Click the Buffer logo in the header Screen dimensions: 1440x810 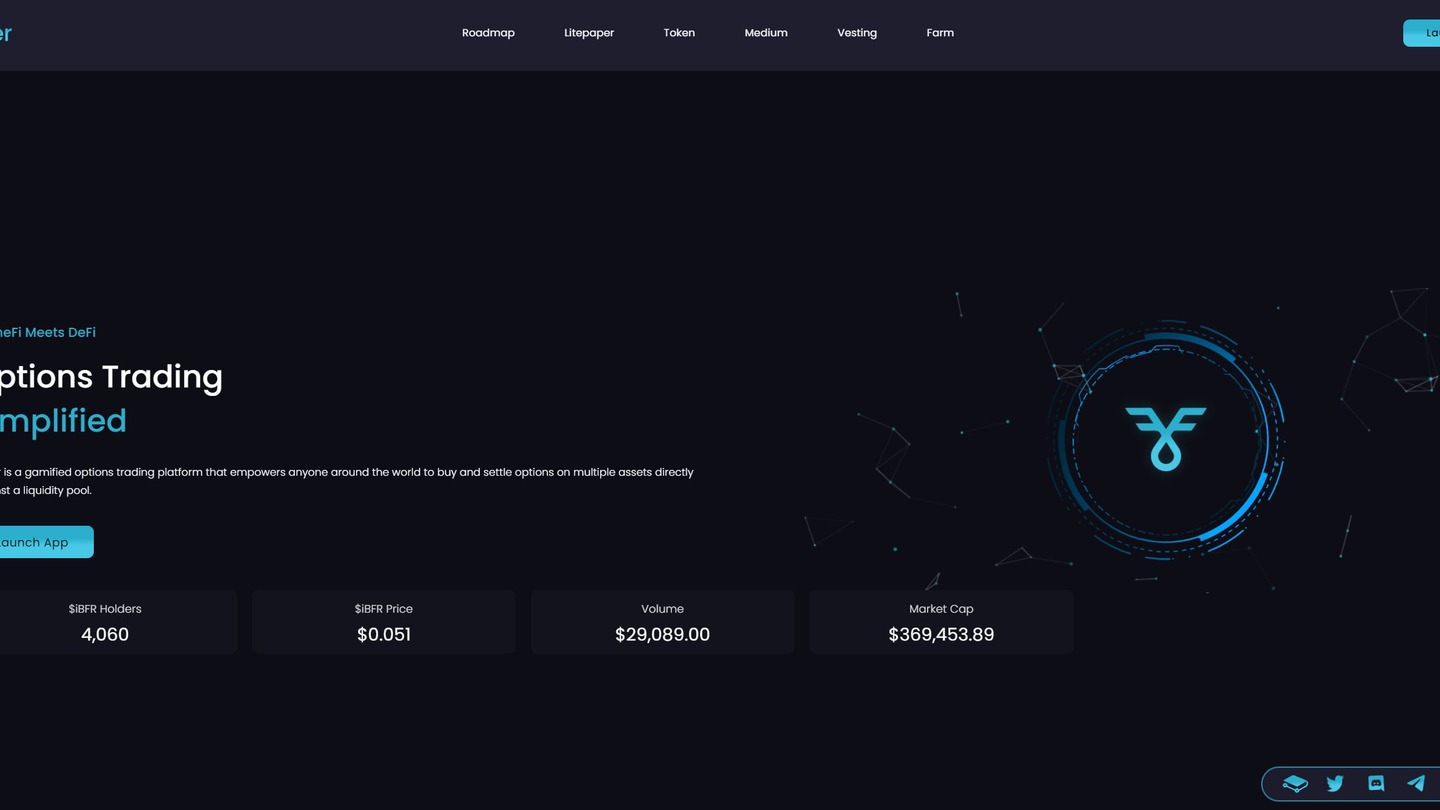coord(5,33)
